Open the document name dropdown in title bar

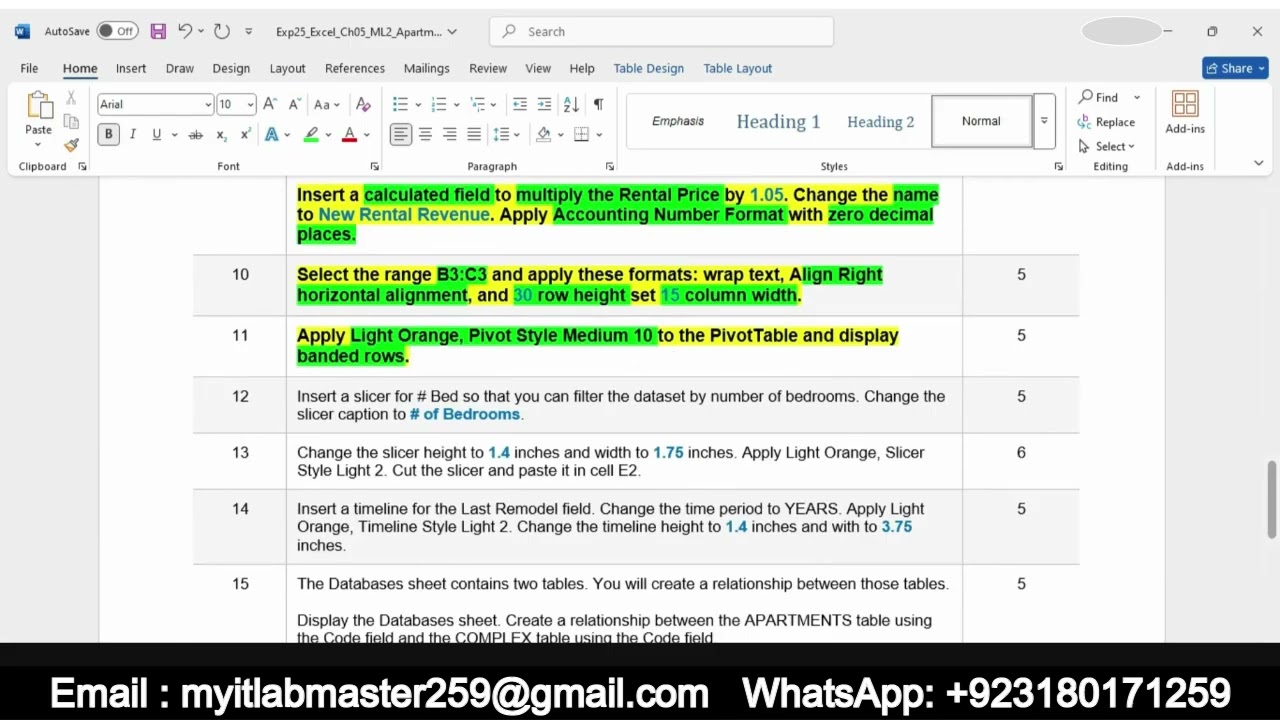click(452, 32)
